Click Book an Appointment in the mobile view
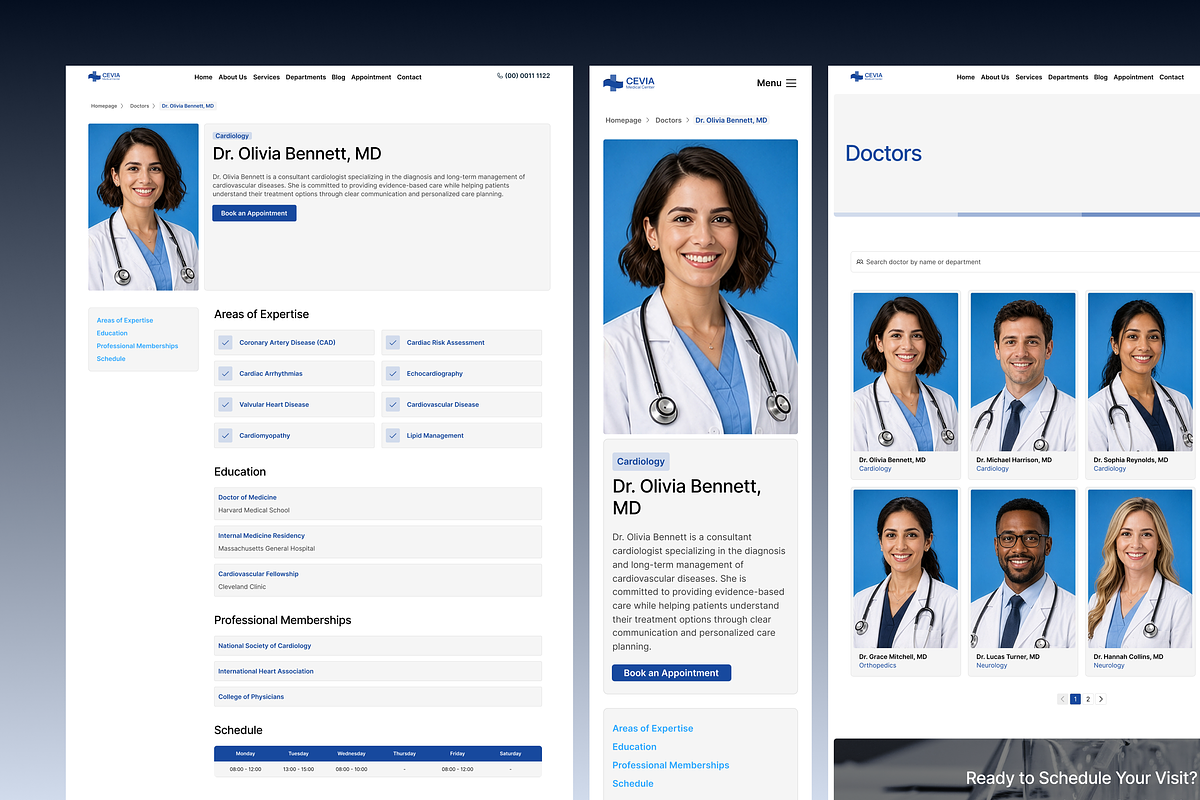The width and height of the screenshot is (1200, 800). 671,673
